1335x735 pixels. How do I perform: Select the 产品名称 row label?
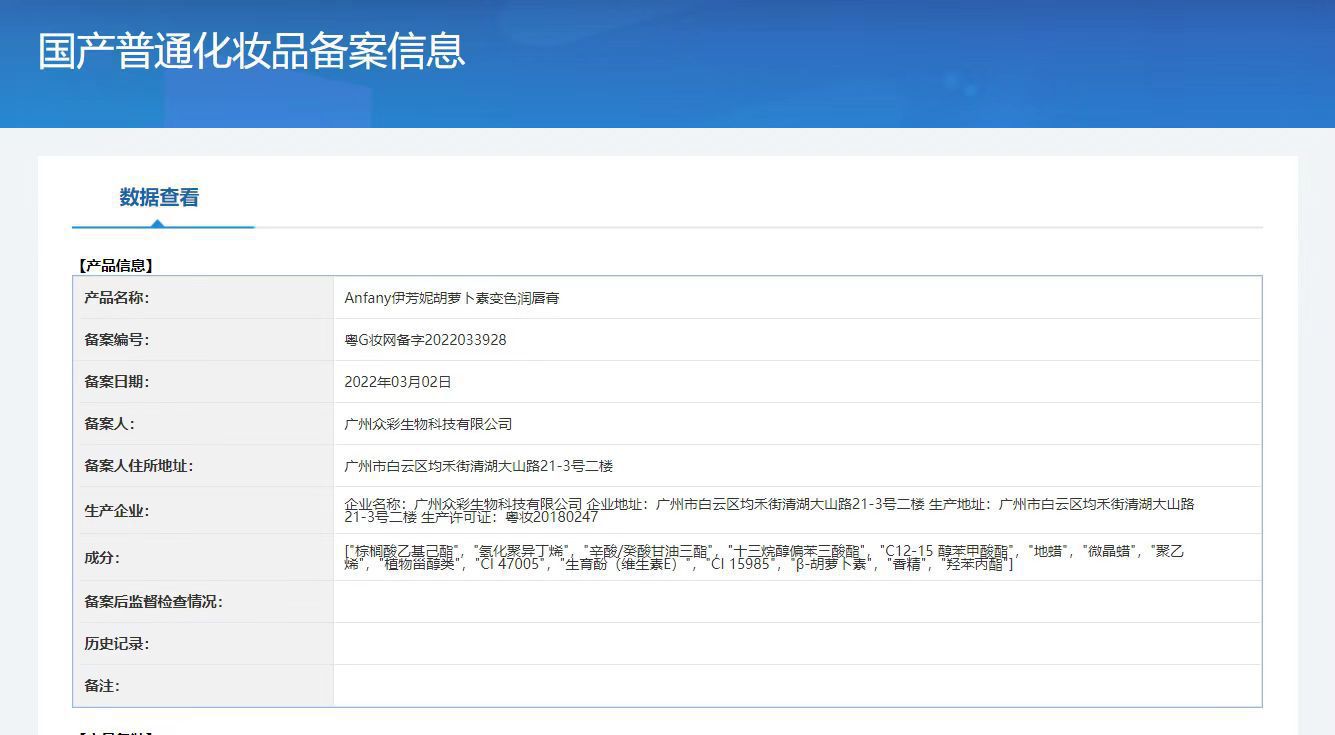(116, 298)
